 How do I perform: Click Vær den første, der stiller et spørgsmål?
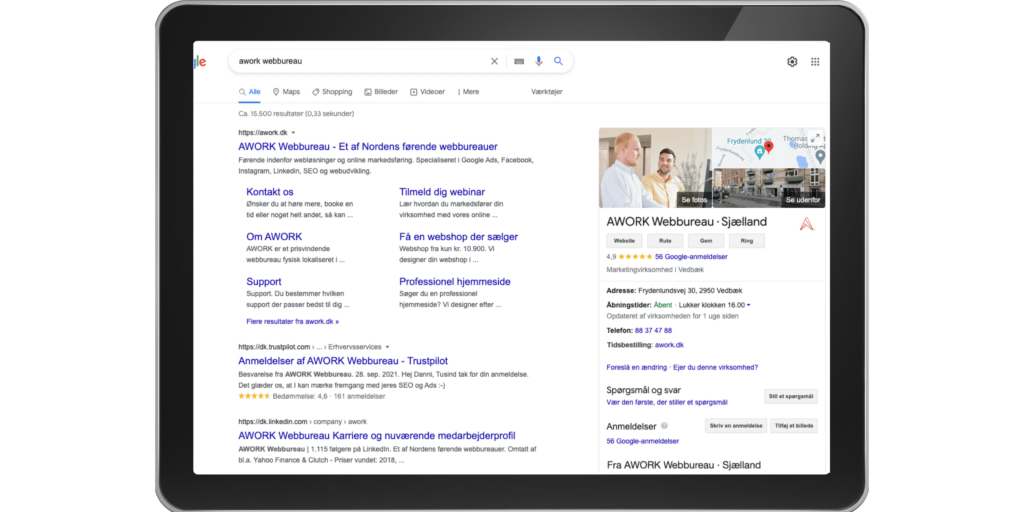coord(667,402)
